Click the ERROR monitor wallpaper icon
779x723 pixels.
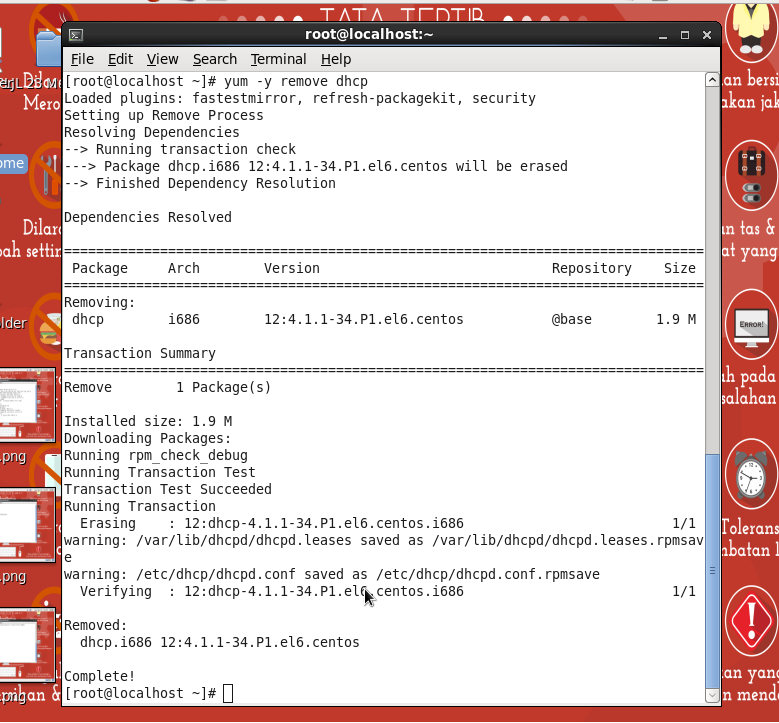[x=751, y=324]
